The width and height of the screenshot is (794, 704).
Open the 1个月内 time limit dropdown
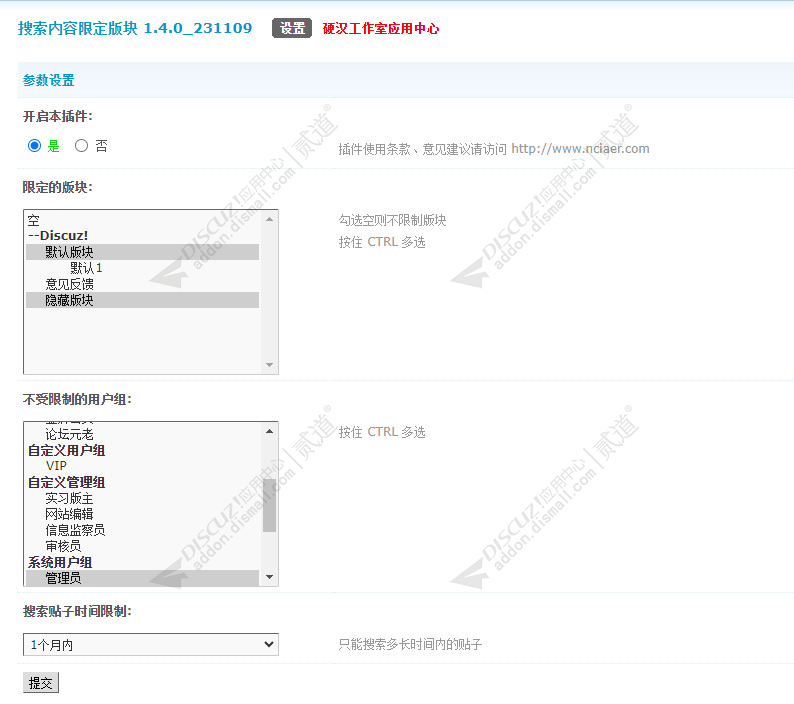pos(151,644)
